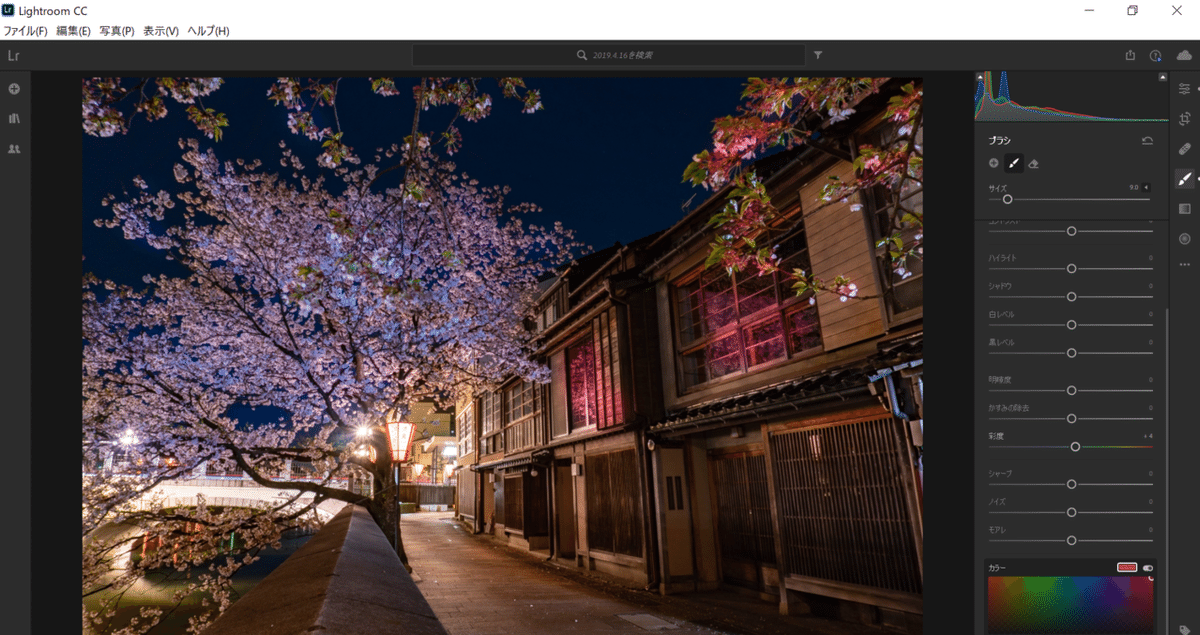Open the keyword tag panel icon

1185,629
